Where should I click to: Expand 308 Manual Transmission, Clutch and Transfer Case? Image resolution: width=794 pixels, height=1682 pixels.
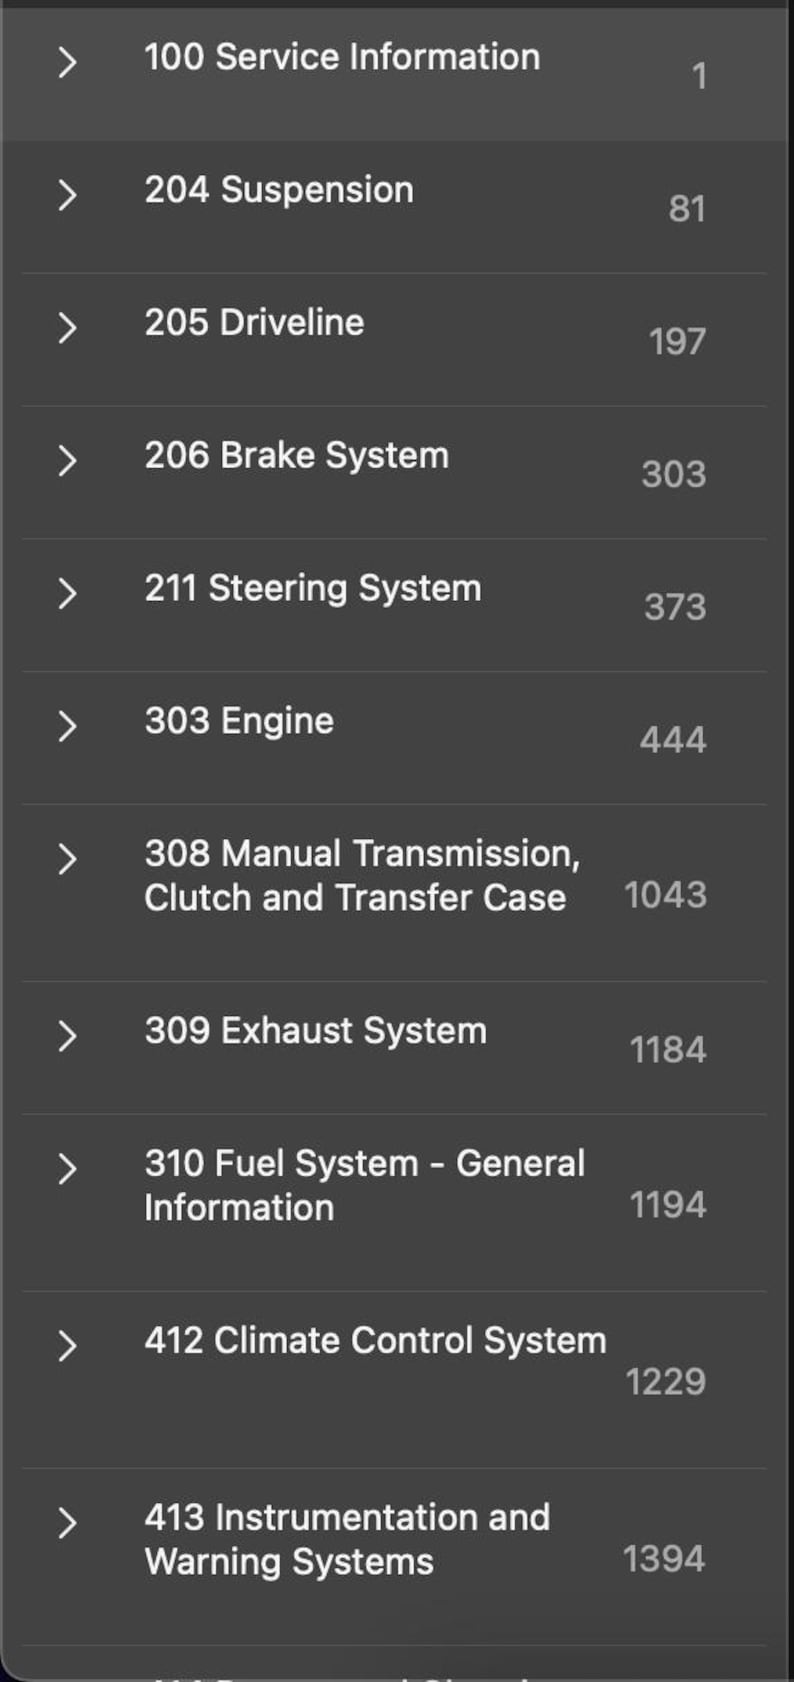(68, 859)
